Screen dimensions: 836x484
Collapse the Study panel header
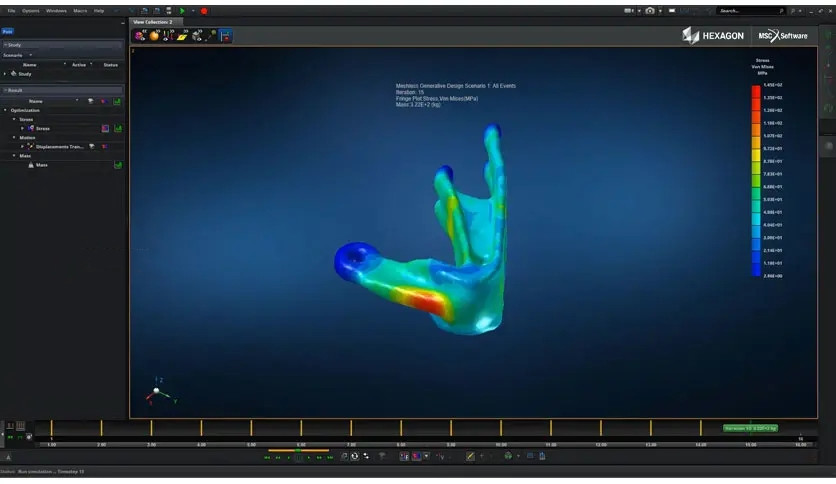click(x=62, y=45)
